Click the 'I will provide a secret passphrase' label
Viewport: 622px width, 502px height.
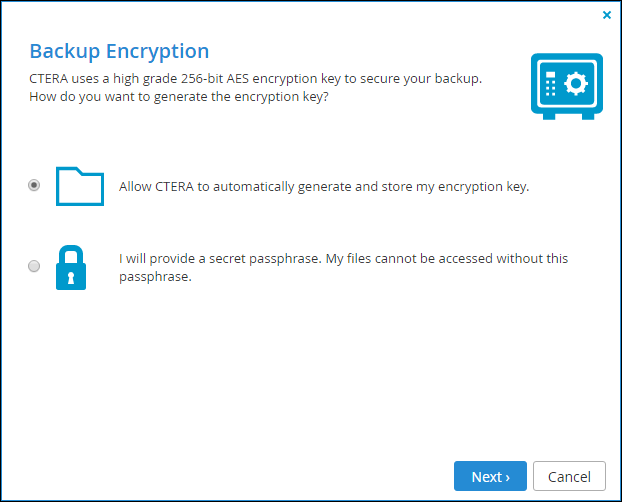(344, 267)
